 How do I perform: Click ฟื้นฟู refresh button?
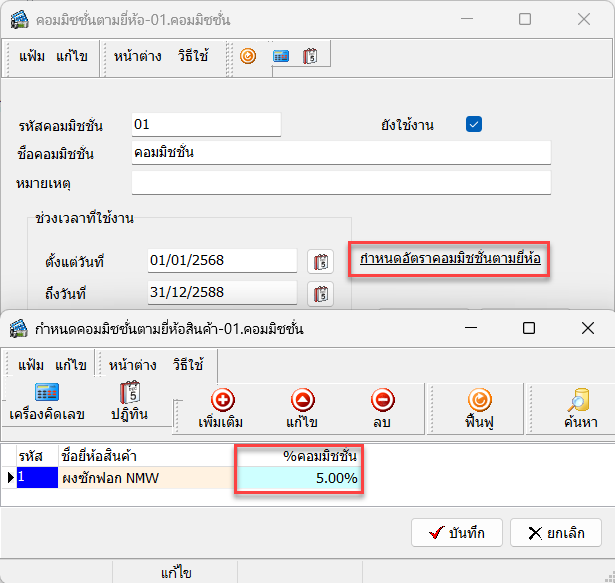tap(479, 409)
